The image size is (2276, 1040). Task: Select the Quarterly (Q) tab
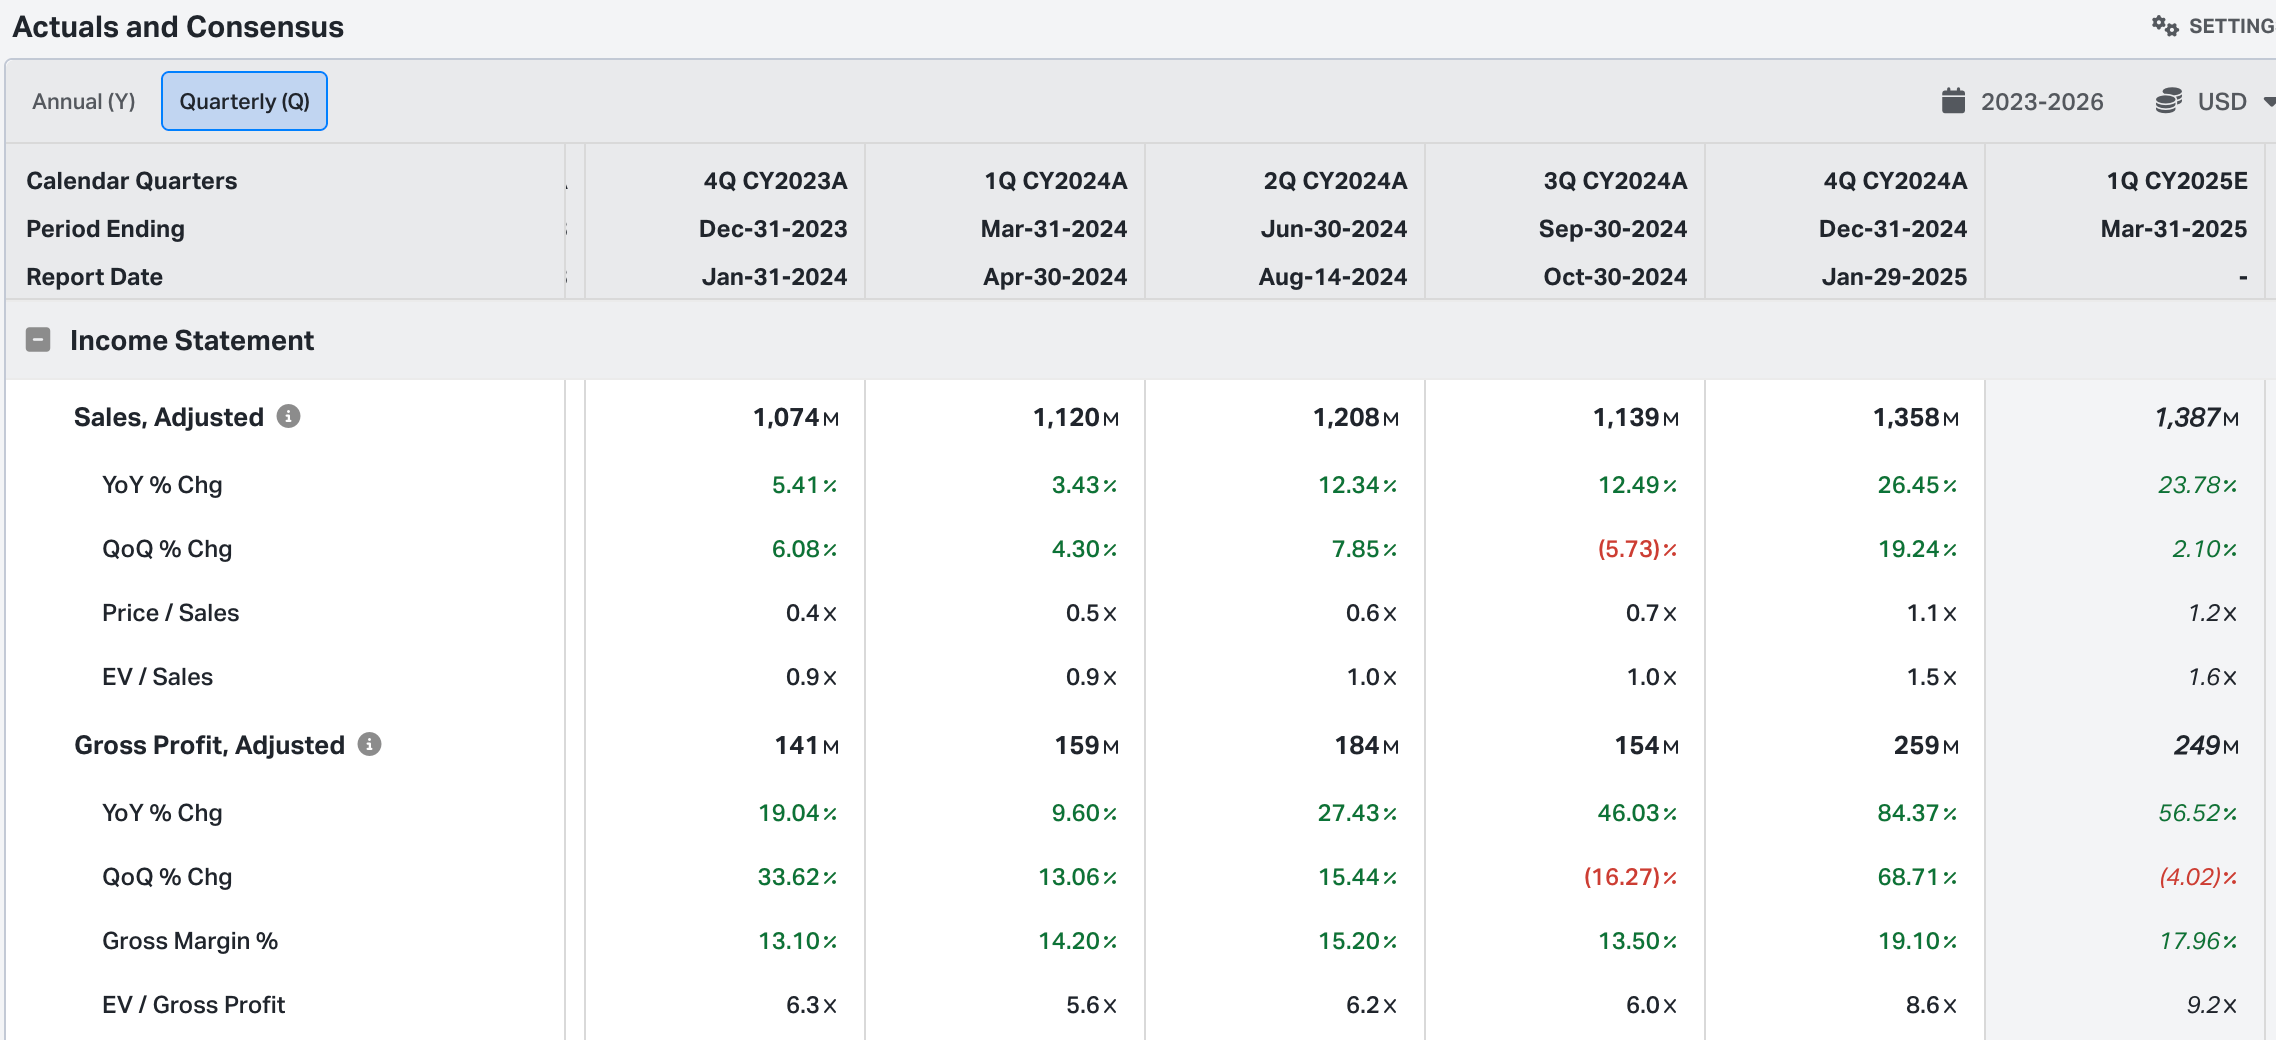coord(244,101)
